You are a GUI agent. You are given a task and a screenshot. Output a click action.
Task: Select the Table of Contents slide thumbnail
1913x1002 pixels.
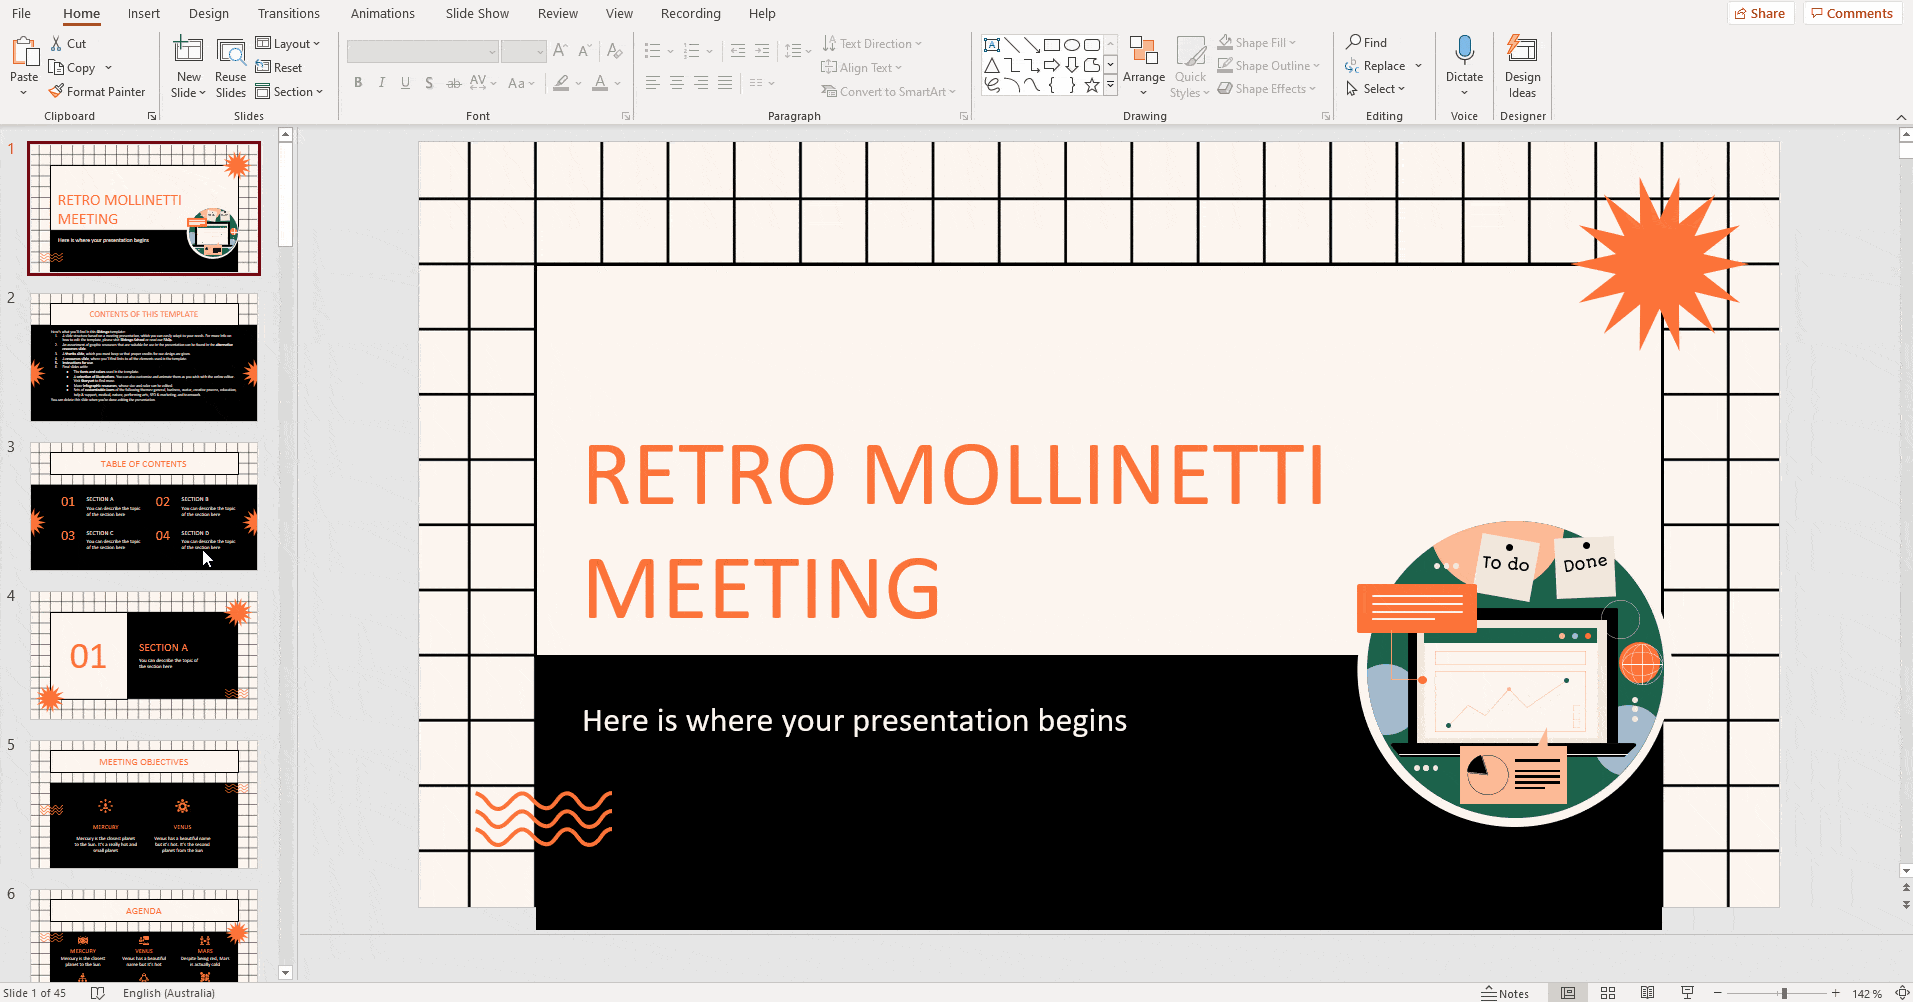(143, 505)
